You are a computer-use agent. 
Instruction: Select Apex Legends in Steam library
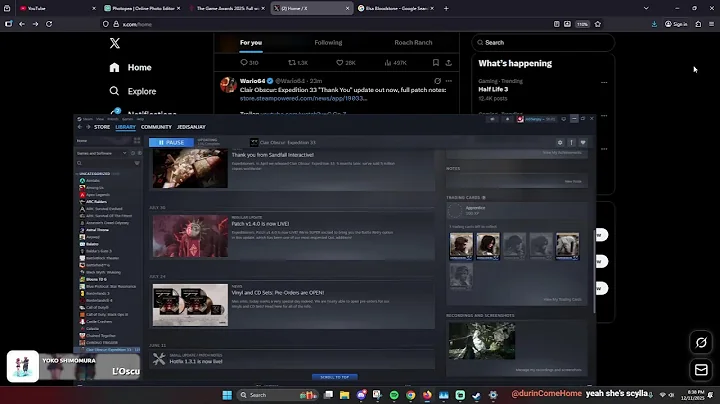pyautogui.click(x=97, y=195)
